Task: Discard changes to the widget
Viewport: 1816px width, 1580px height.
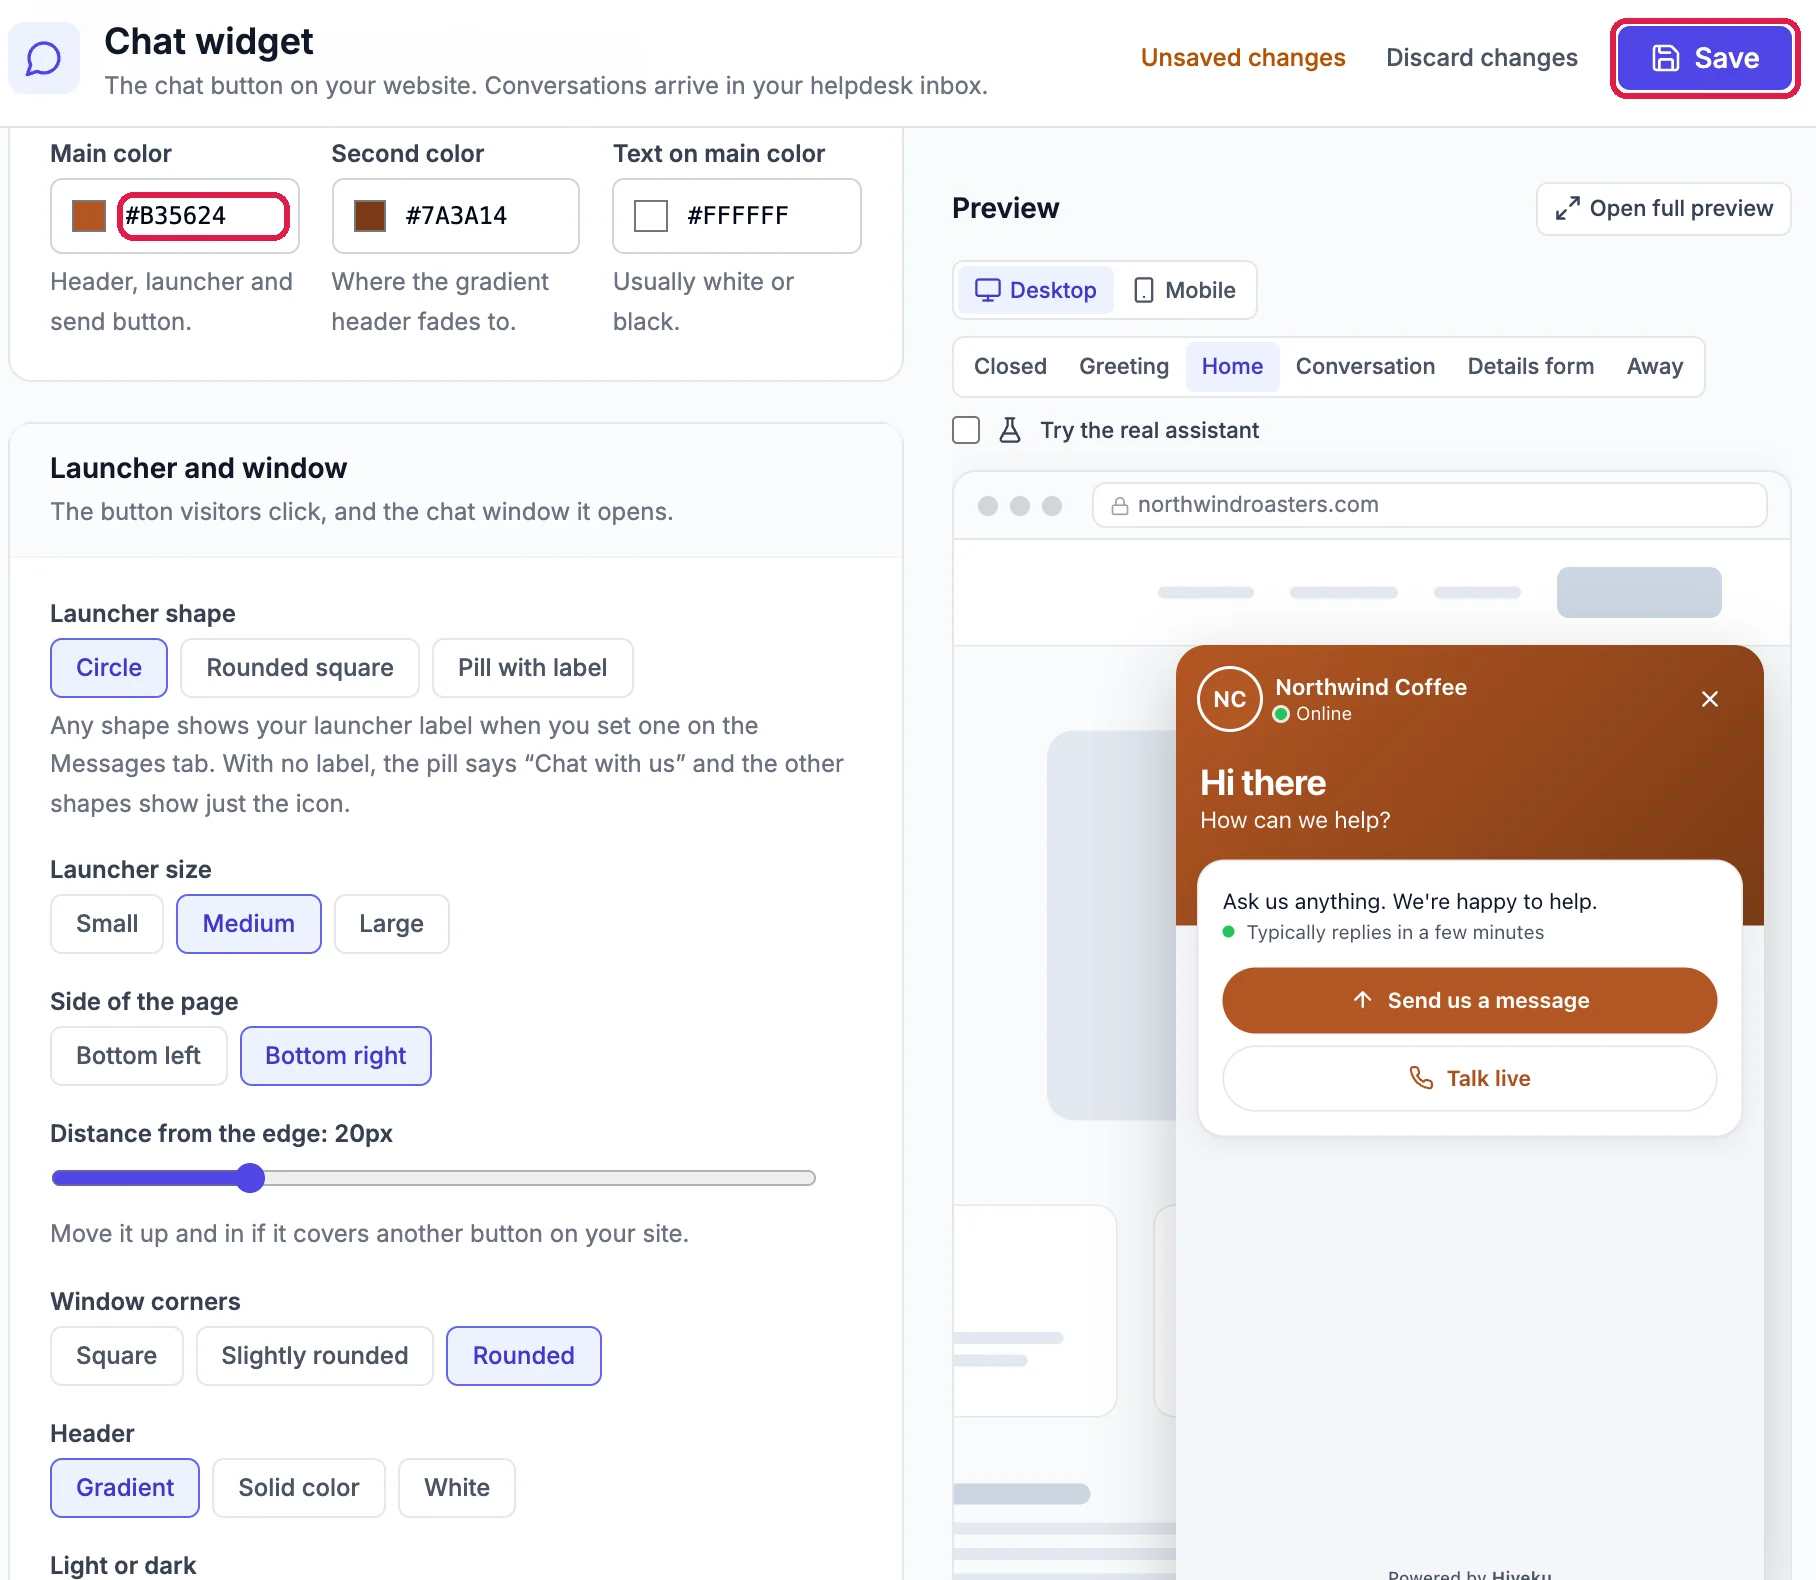Action: click(1482, 58)
